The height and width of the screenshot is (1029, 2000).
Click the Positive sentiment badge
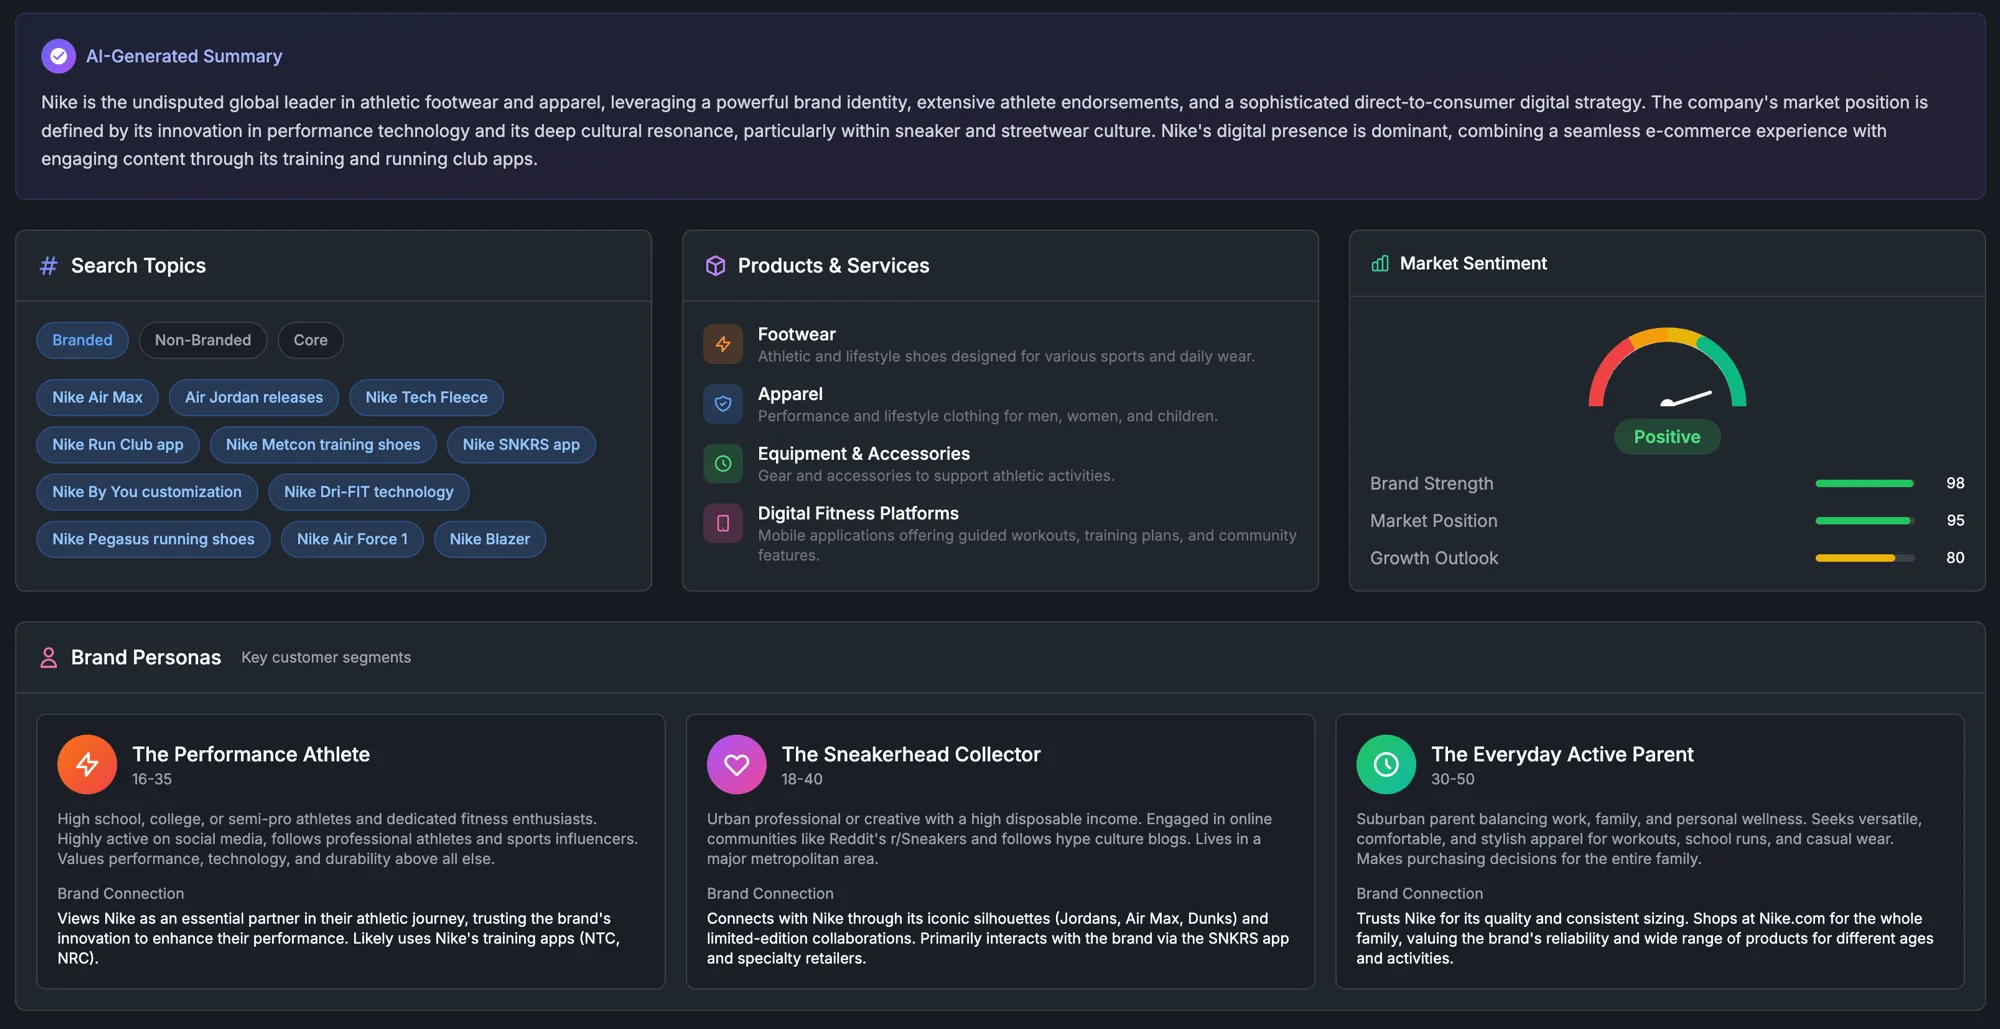pyautogui.click(x=1667, y=437)
